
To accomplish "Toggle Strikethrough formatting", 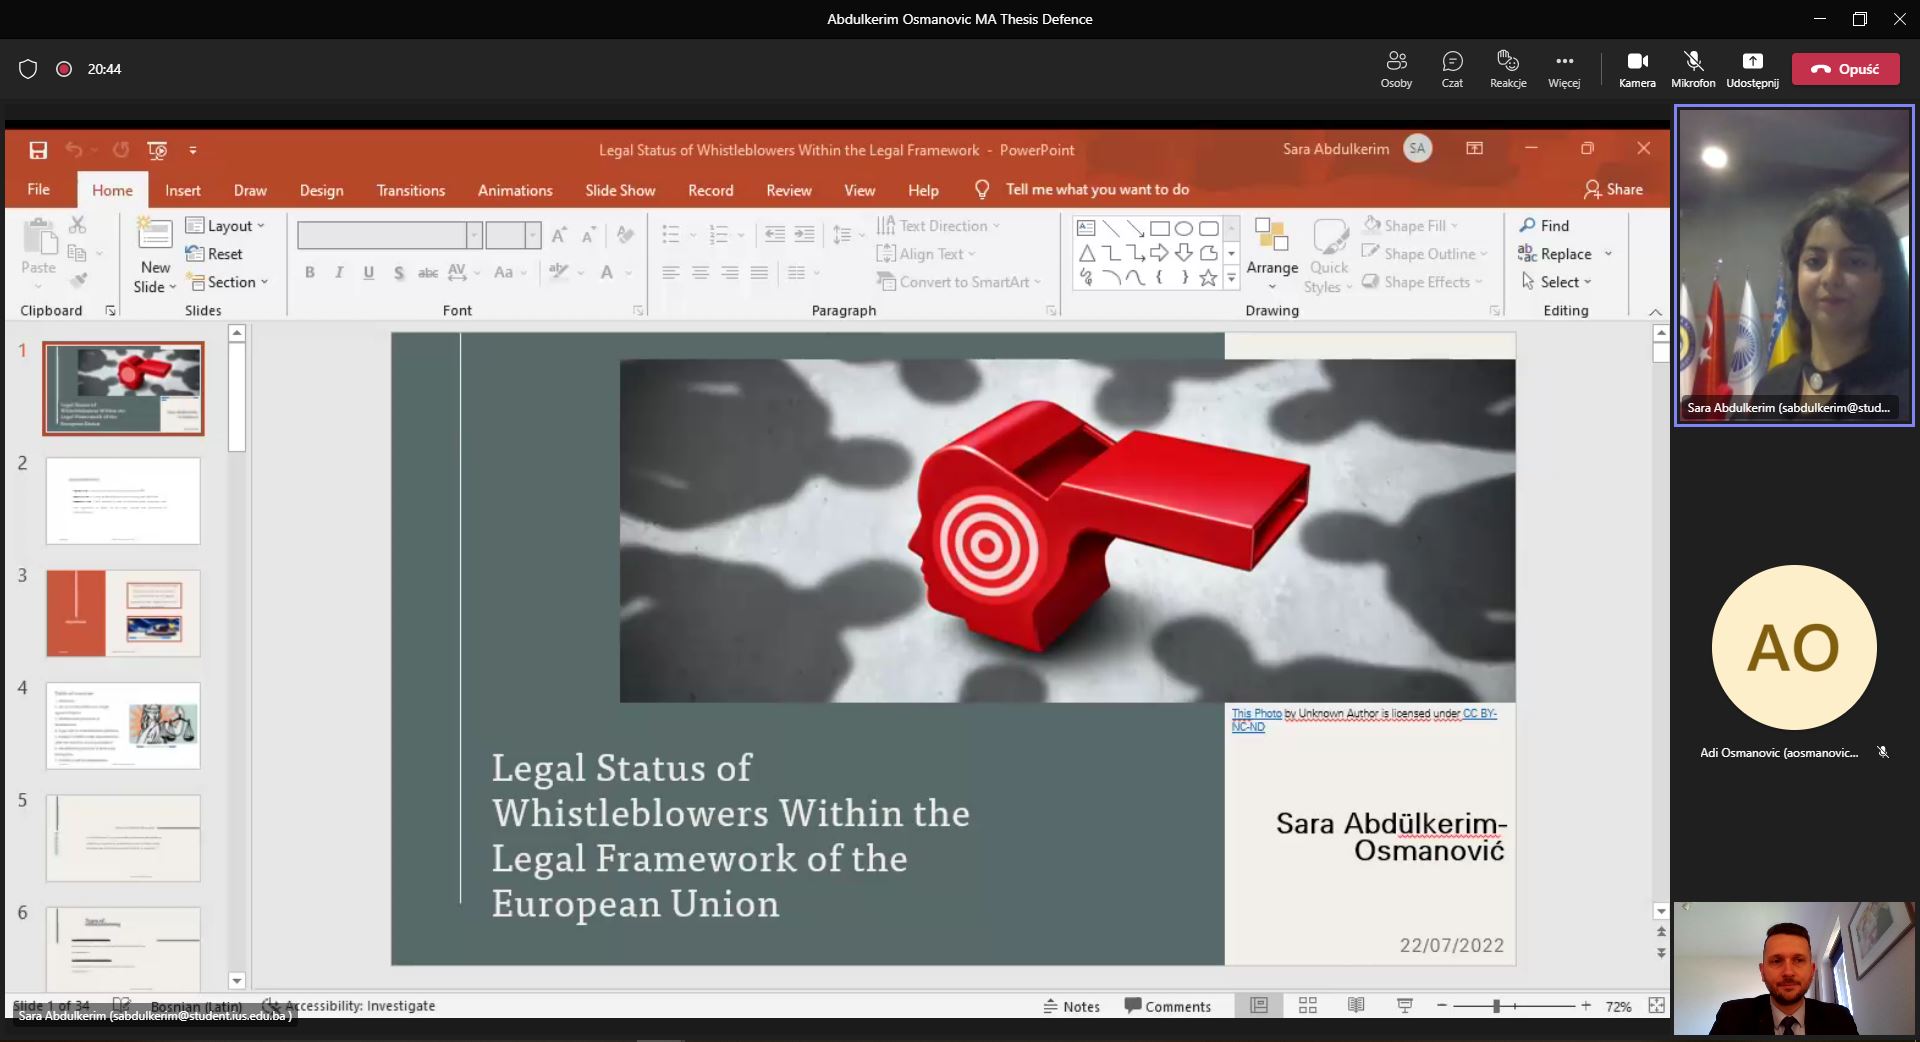I will click(428, 272).
